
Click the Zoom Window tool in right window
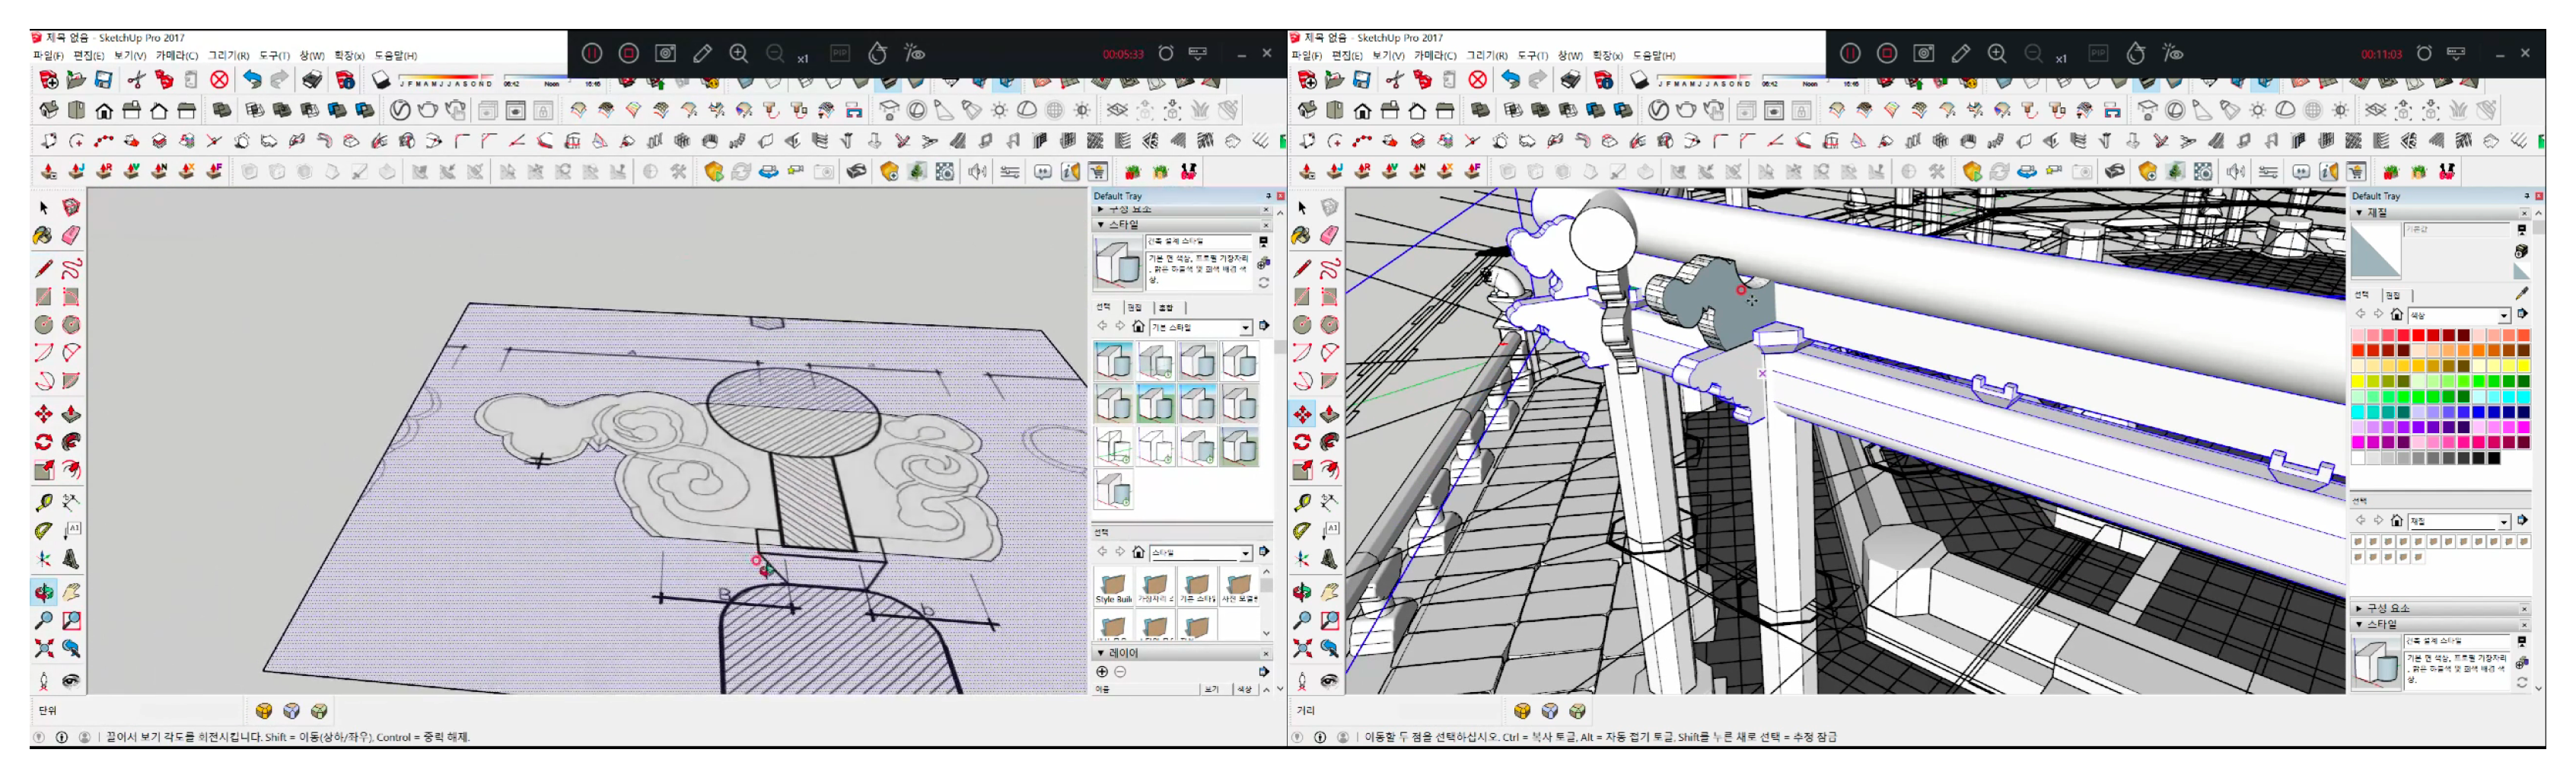(1329, 621)
